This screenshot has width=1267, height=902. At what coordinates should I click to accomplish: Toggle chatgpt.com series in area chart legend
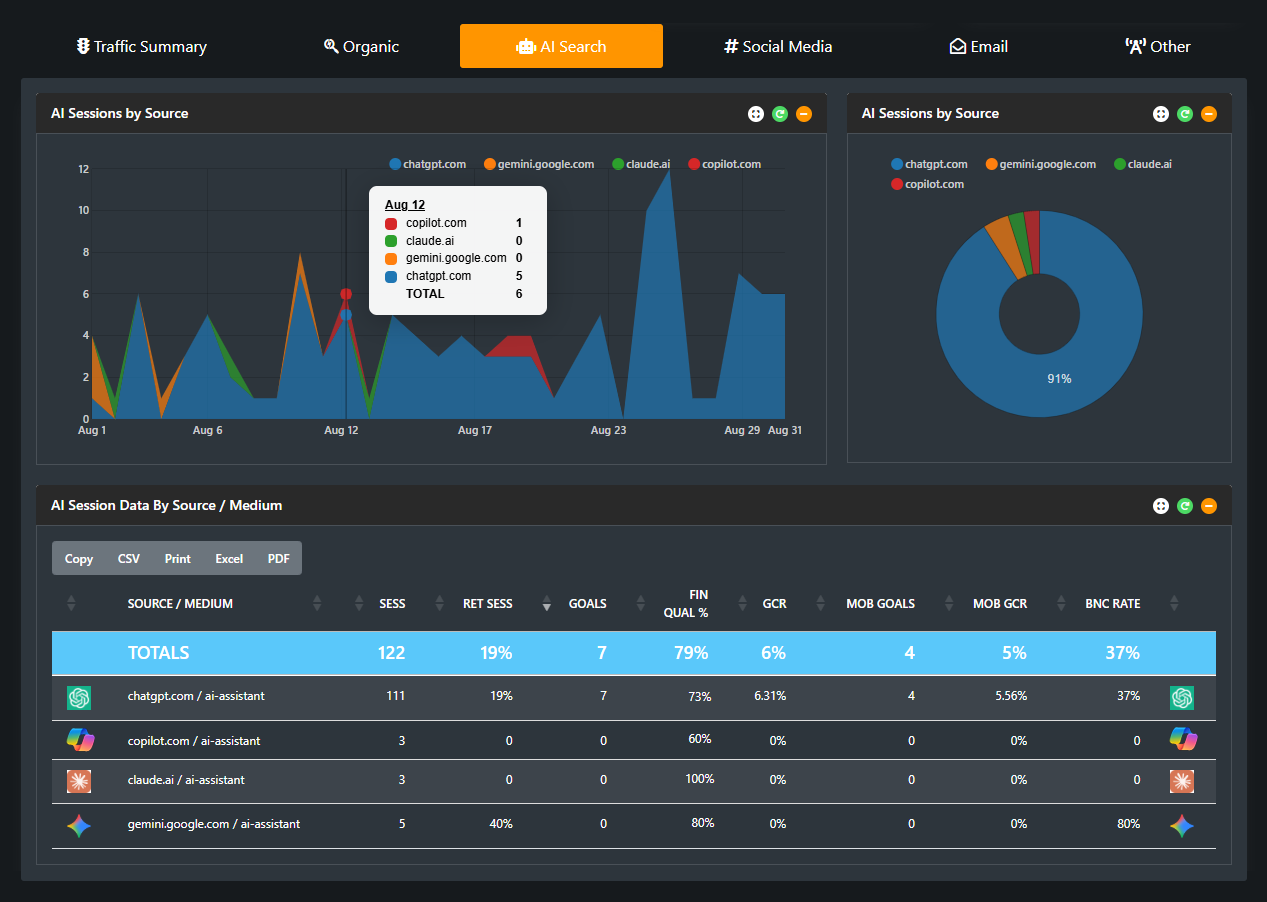428,164
